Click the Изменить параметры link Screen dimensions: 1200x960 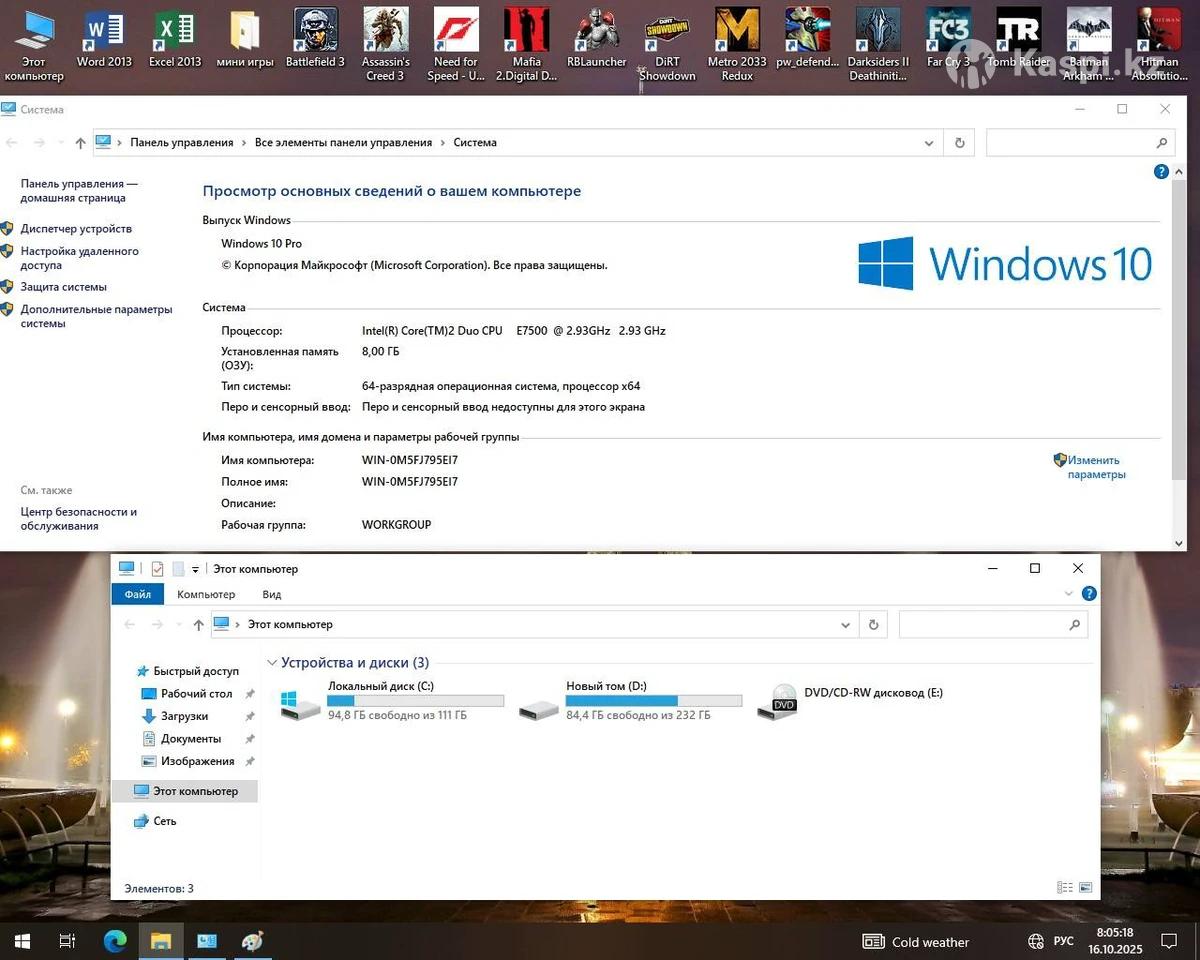click(1095, 467)
